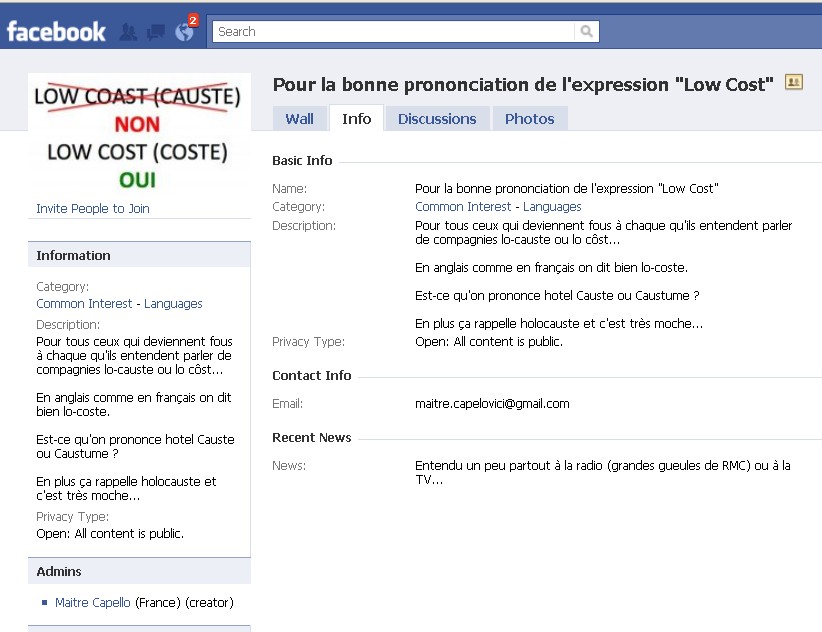Image resolution: width=822 pixels, height=632 pixels.
Task: Go to the Photos tab
Action: click(x=529, y=118)
